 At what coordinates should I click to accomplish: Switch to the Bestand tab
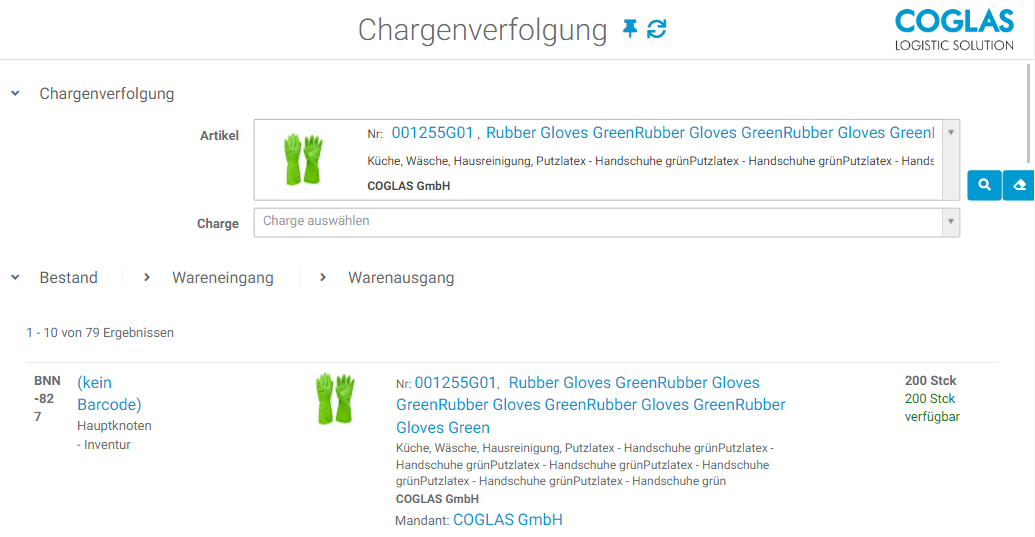pos(69,278)
